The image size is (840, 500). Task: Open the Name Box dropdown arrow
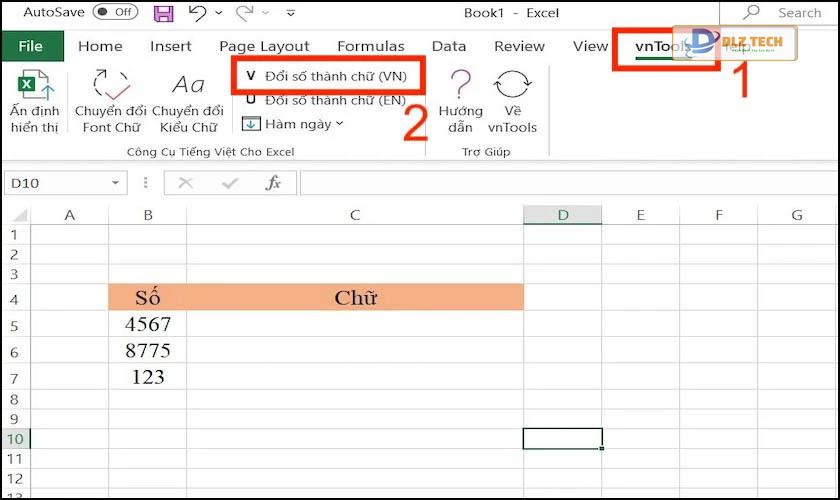point(115,183)
